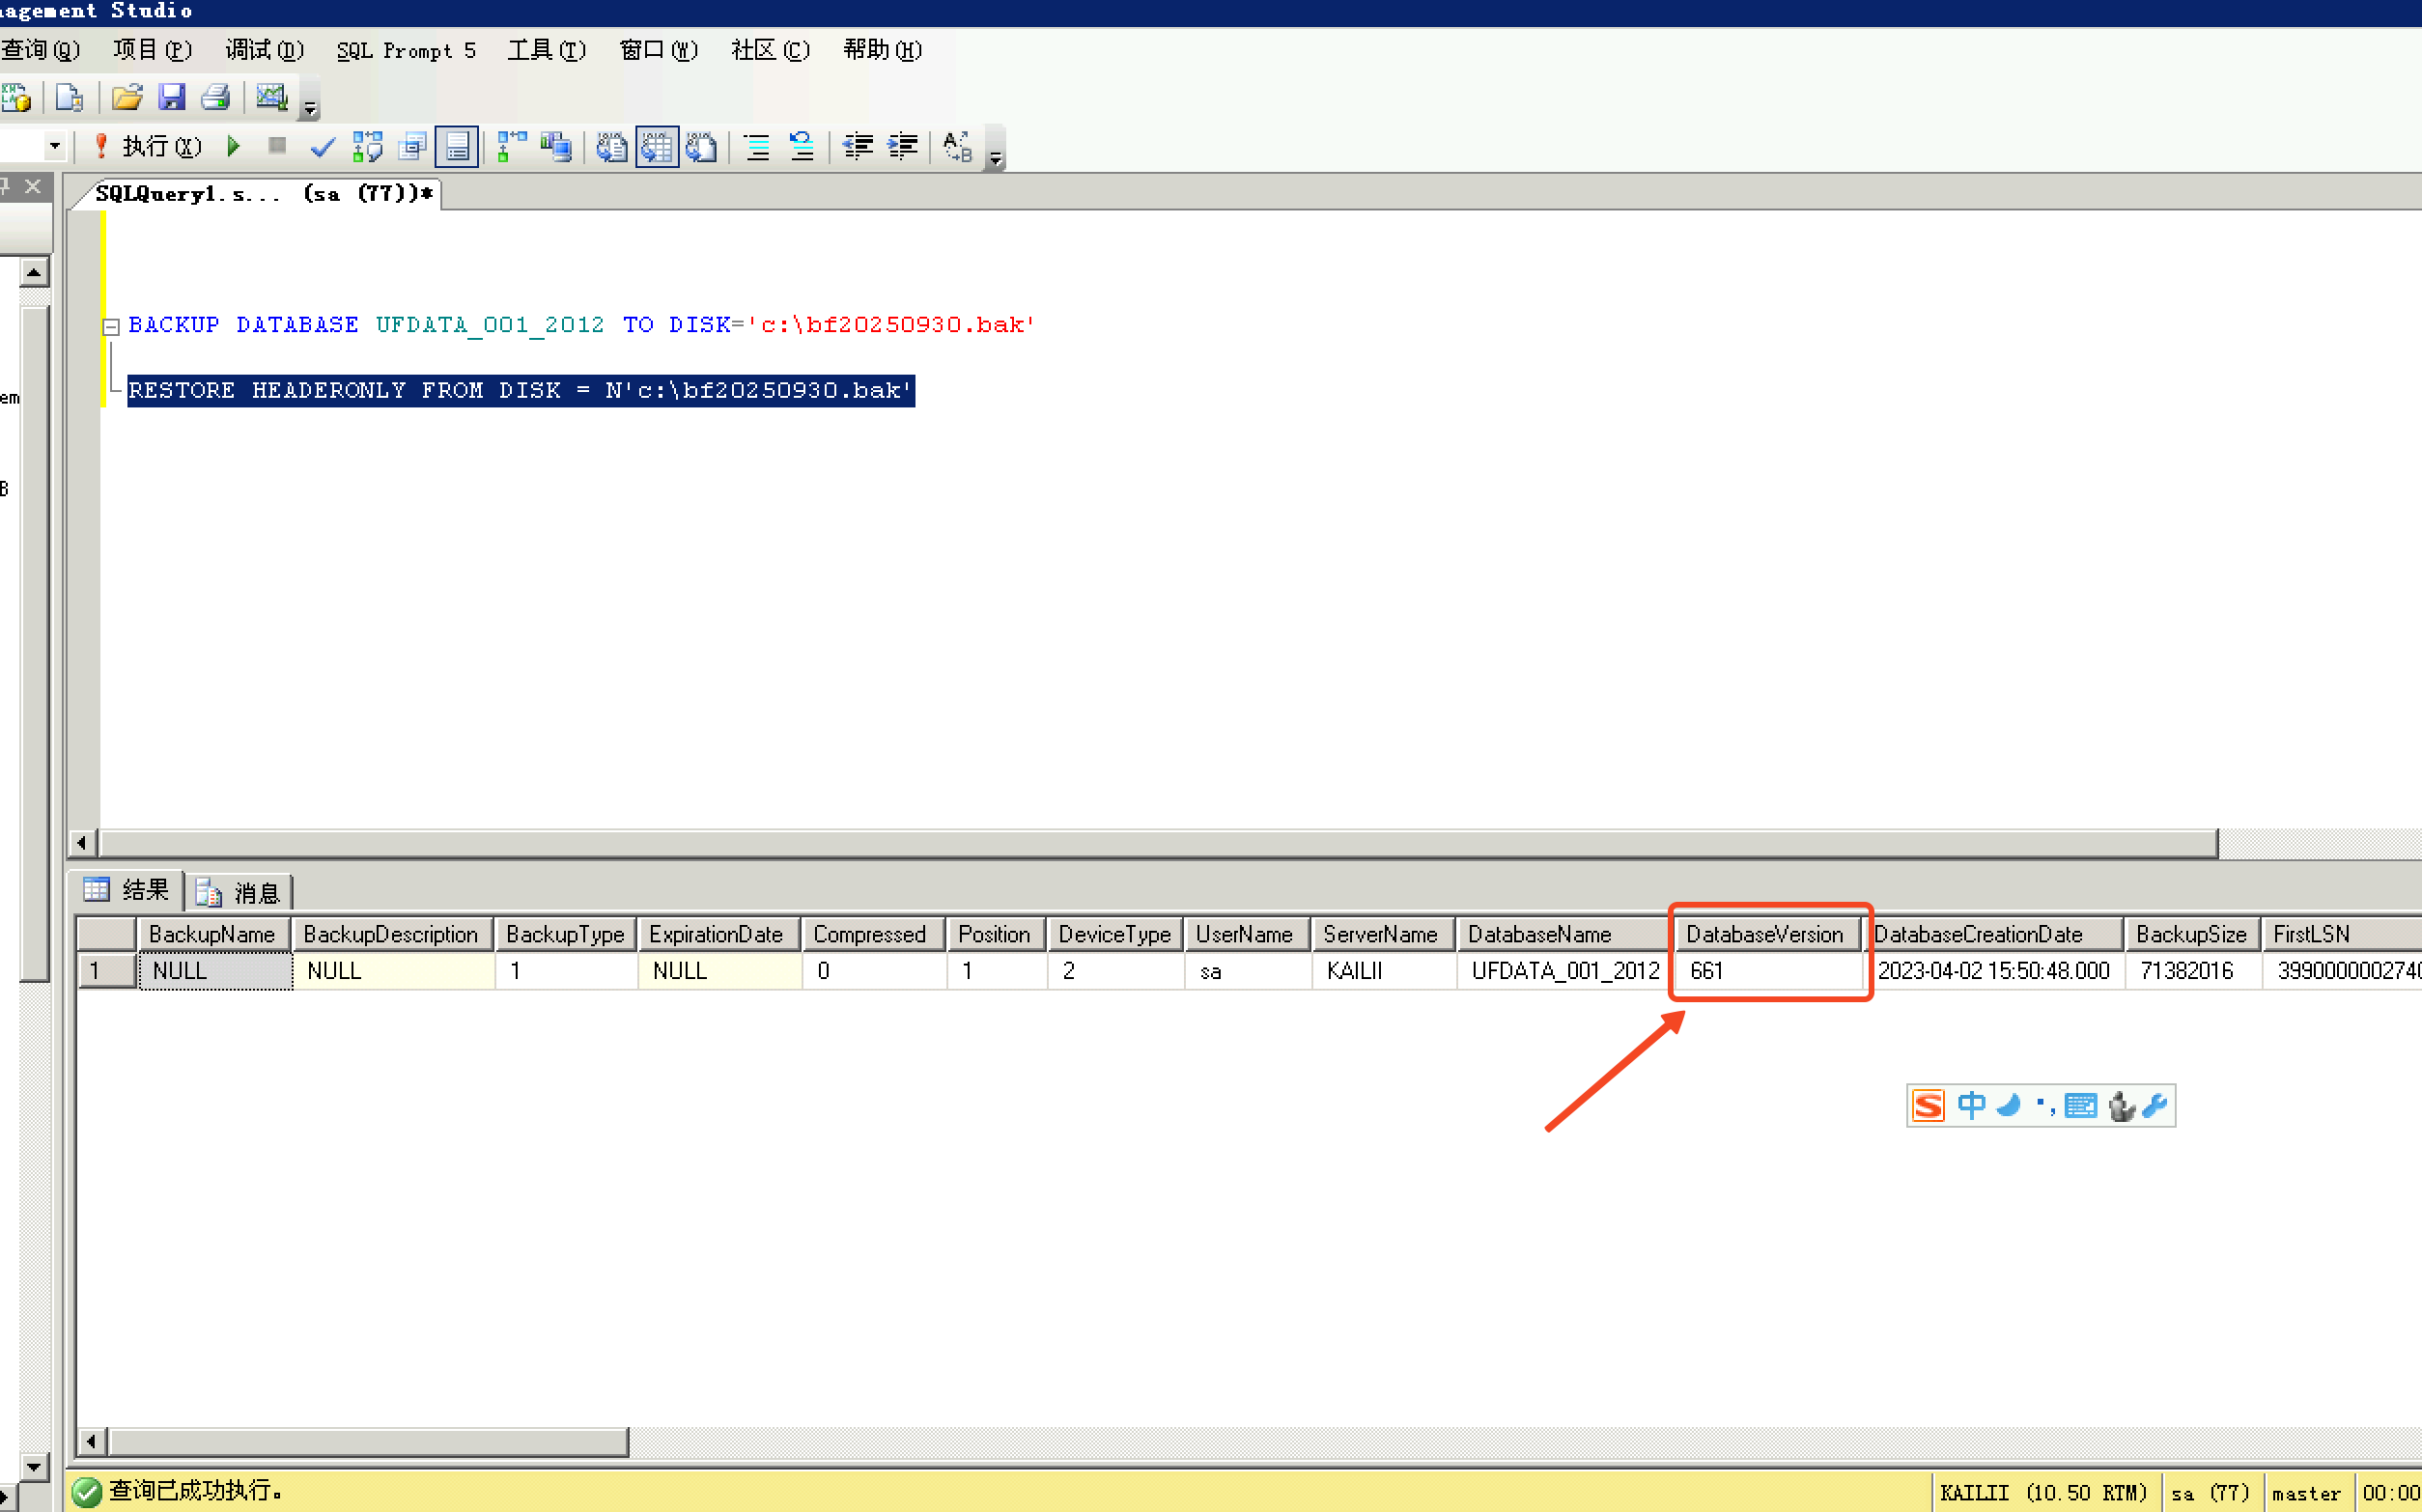Click the DatabaseVersion column header
Image resolution: width=2422 pixels, height=1512 pixels.
tap(1764, 934)
